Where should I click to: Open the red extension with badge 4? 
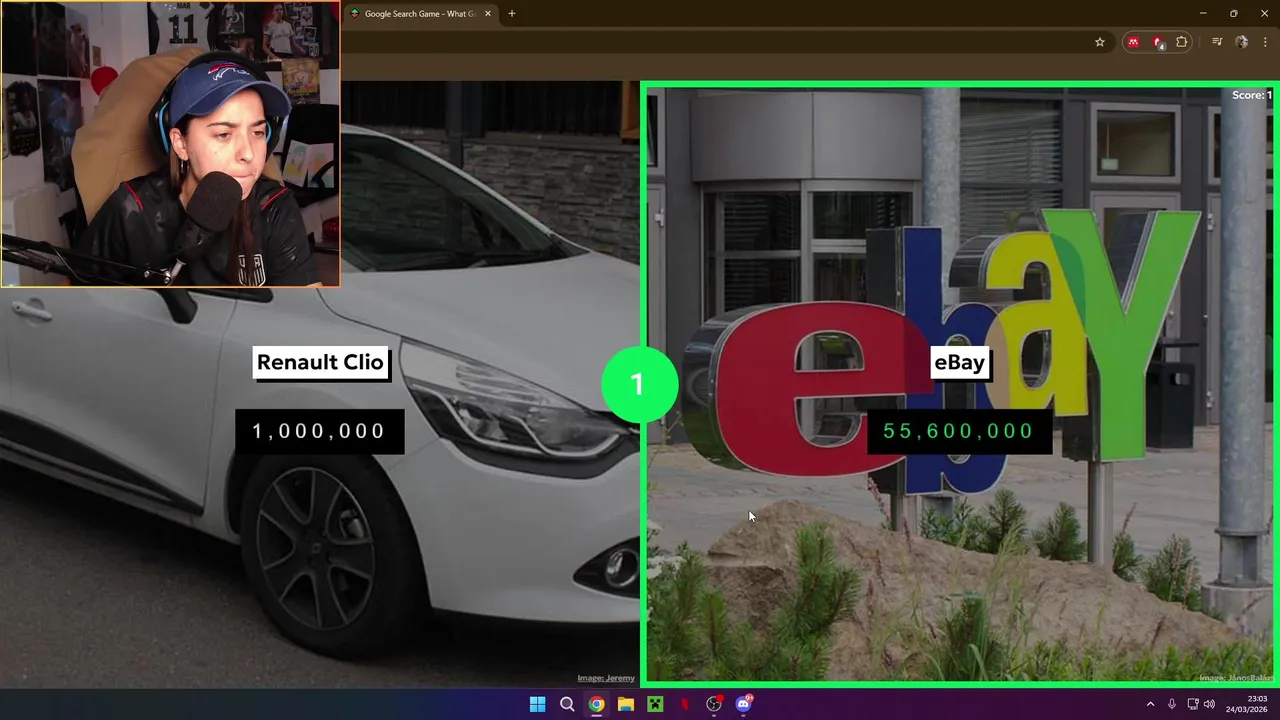(1158, 42)
